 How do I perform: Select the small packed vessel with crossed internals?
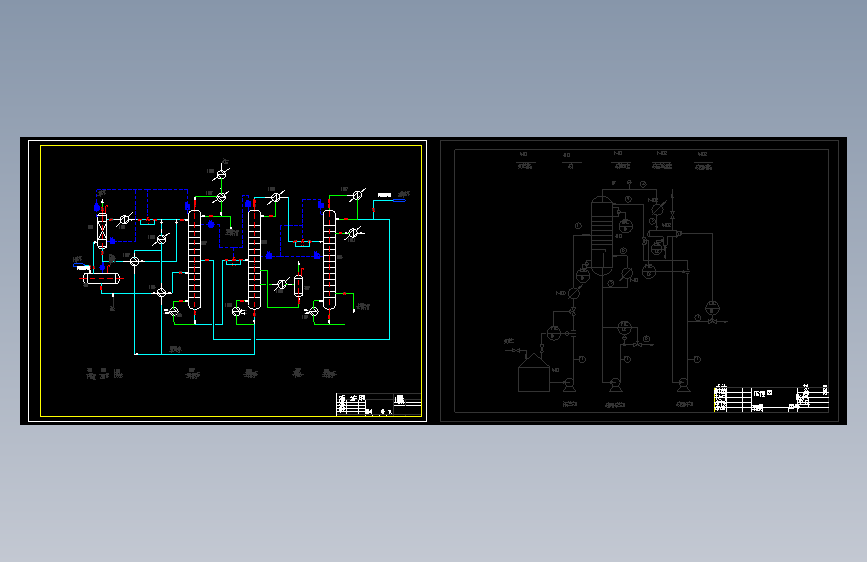102,231
